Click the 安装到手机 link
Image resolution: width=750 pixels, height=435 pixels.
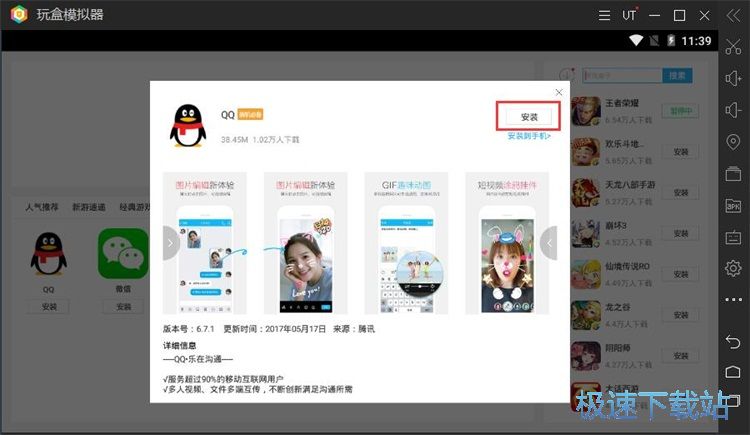[529, 136]
